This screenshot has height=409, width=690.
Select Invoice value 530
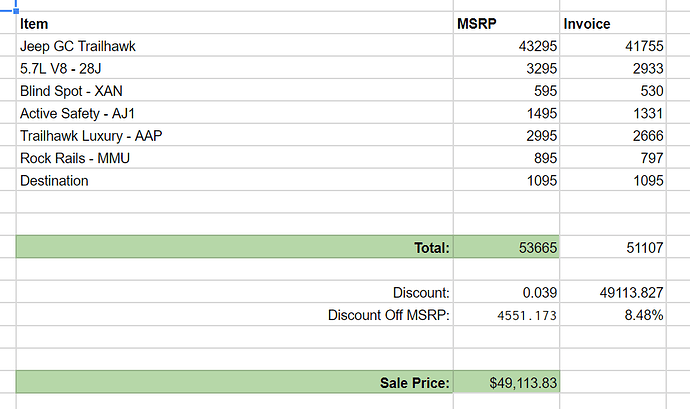tap(613, 90)
